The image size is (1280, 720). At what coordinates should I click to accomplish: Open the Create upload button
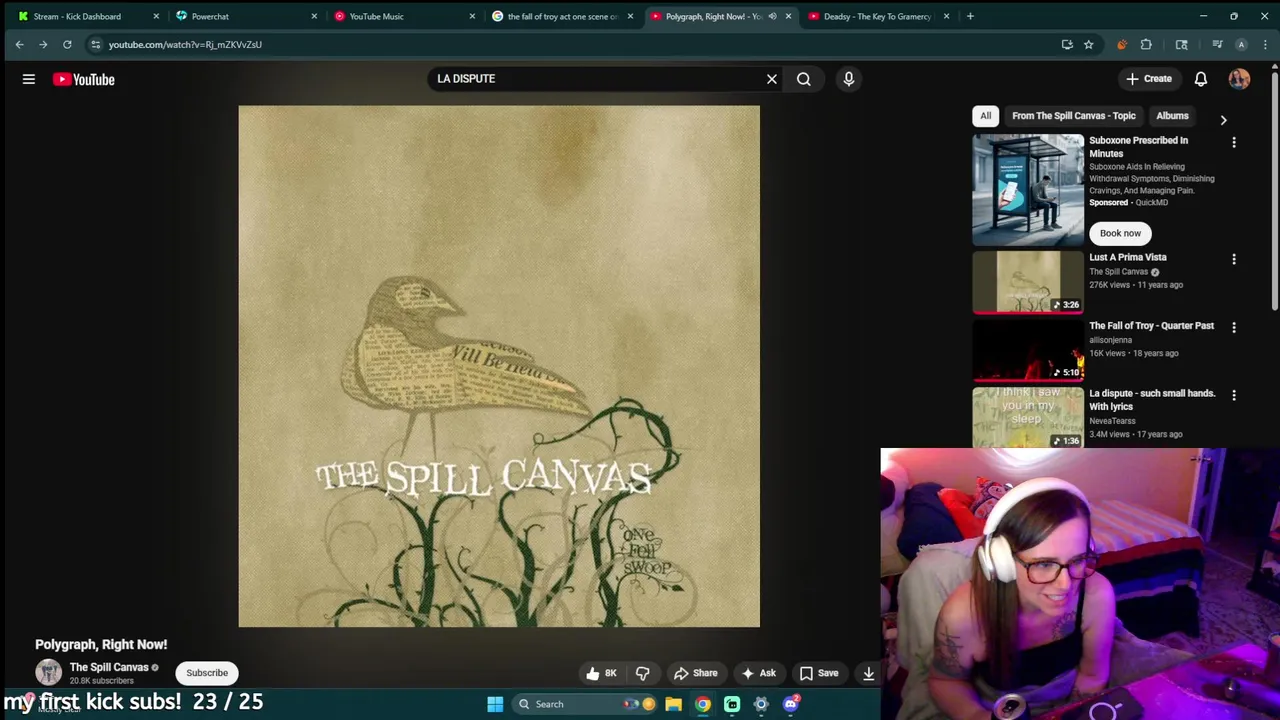click(1148, 79)
